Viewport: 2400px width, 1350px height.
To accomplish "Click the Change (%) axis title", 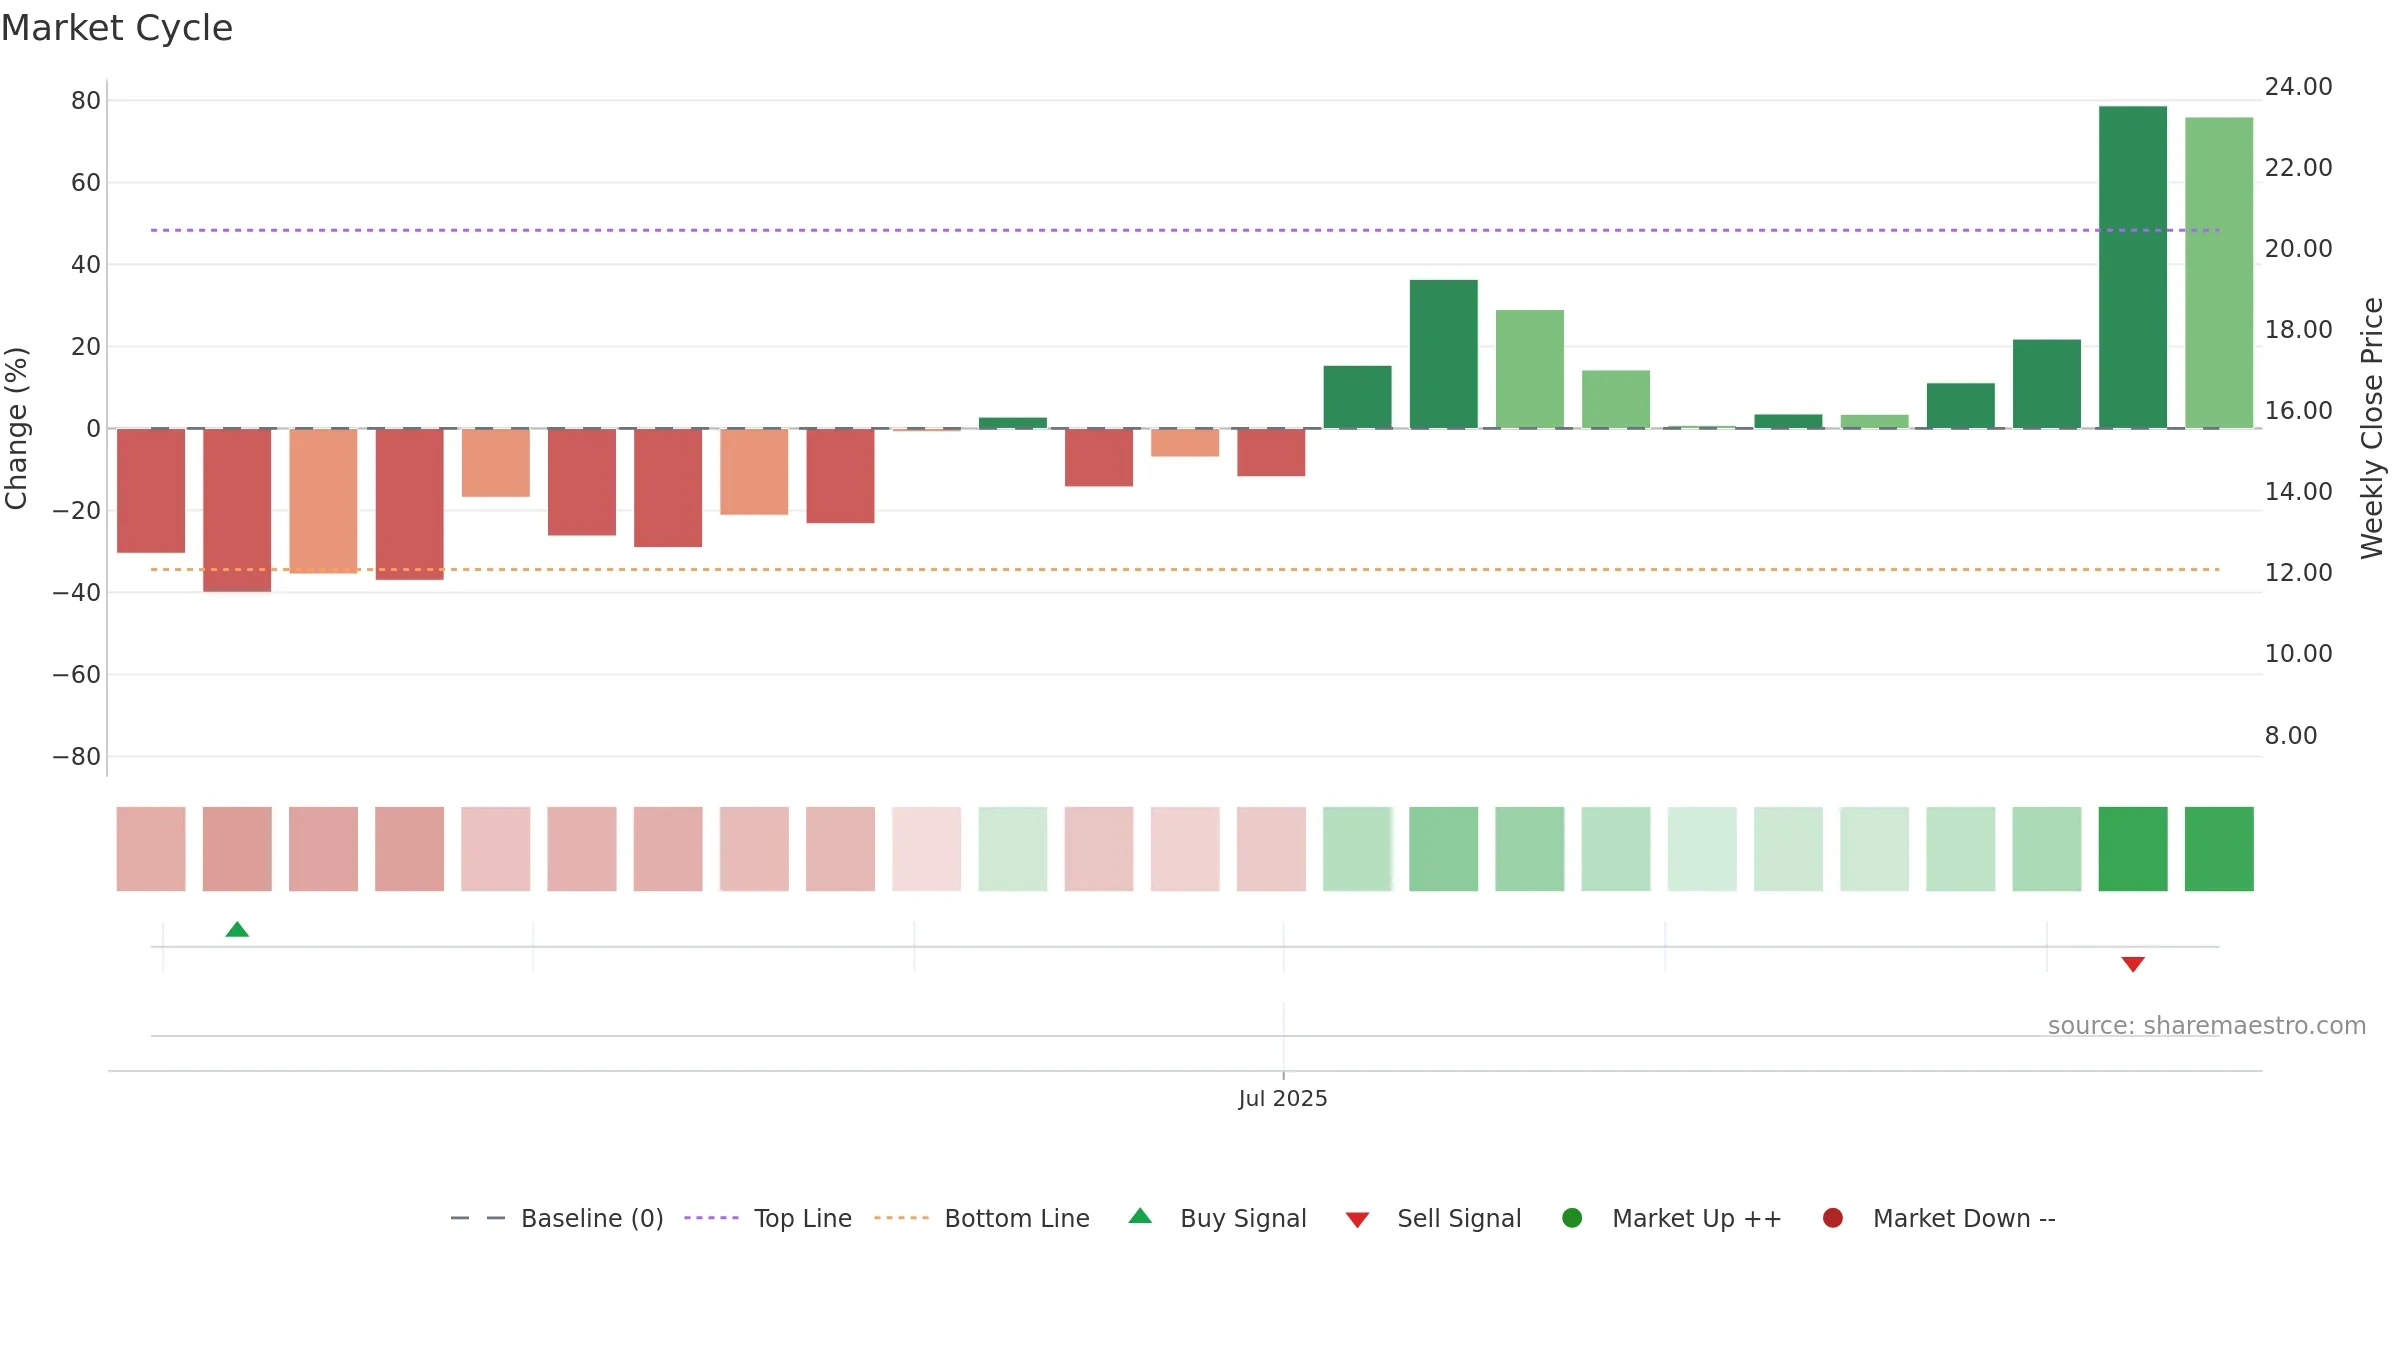I will click(x=16, y=428).
